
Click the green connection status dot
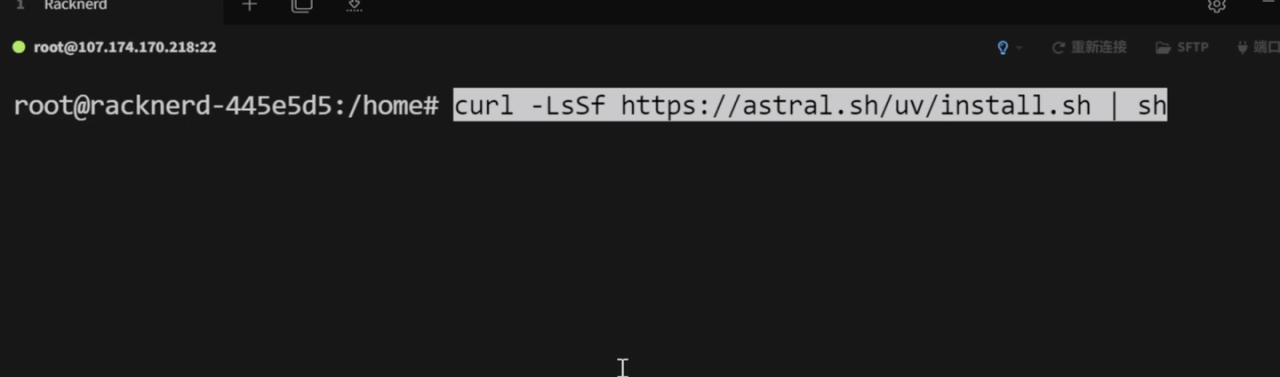(x=18, y=47)
